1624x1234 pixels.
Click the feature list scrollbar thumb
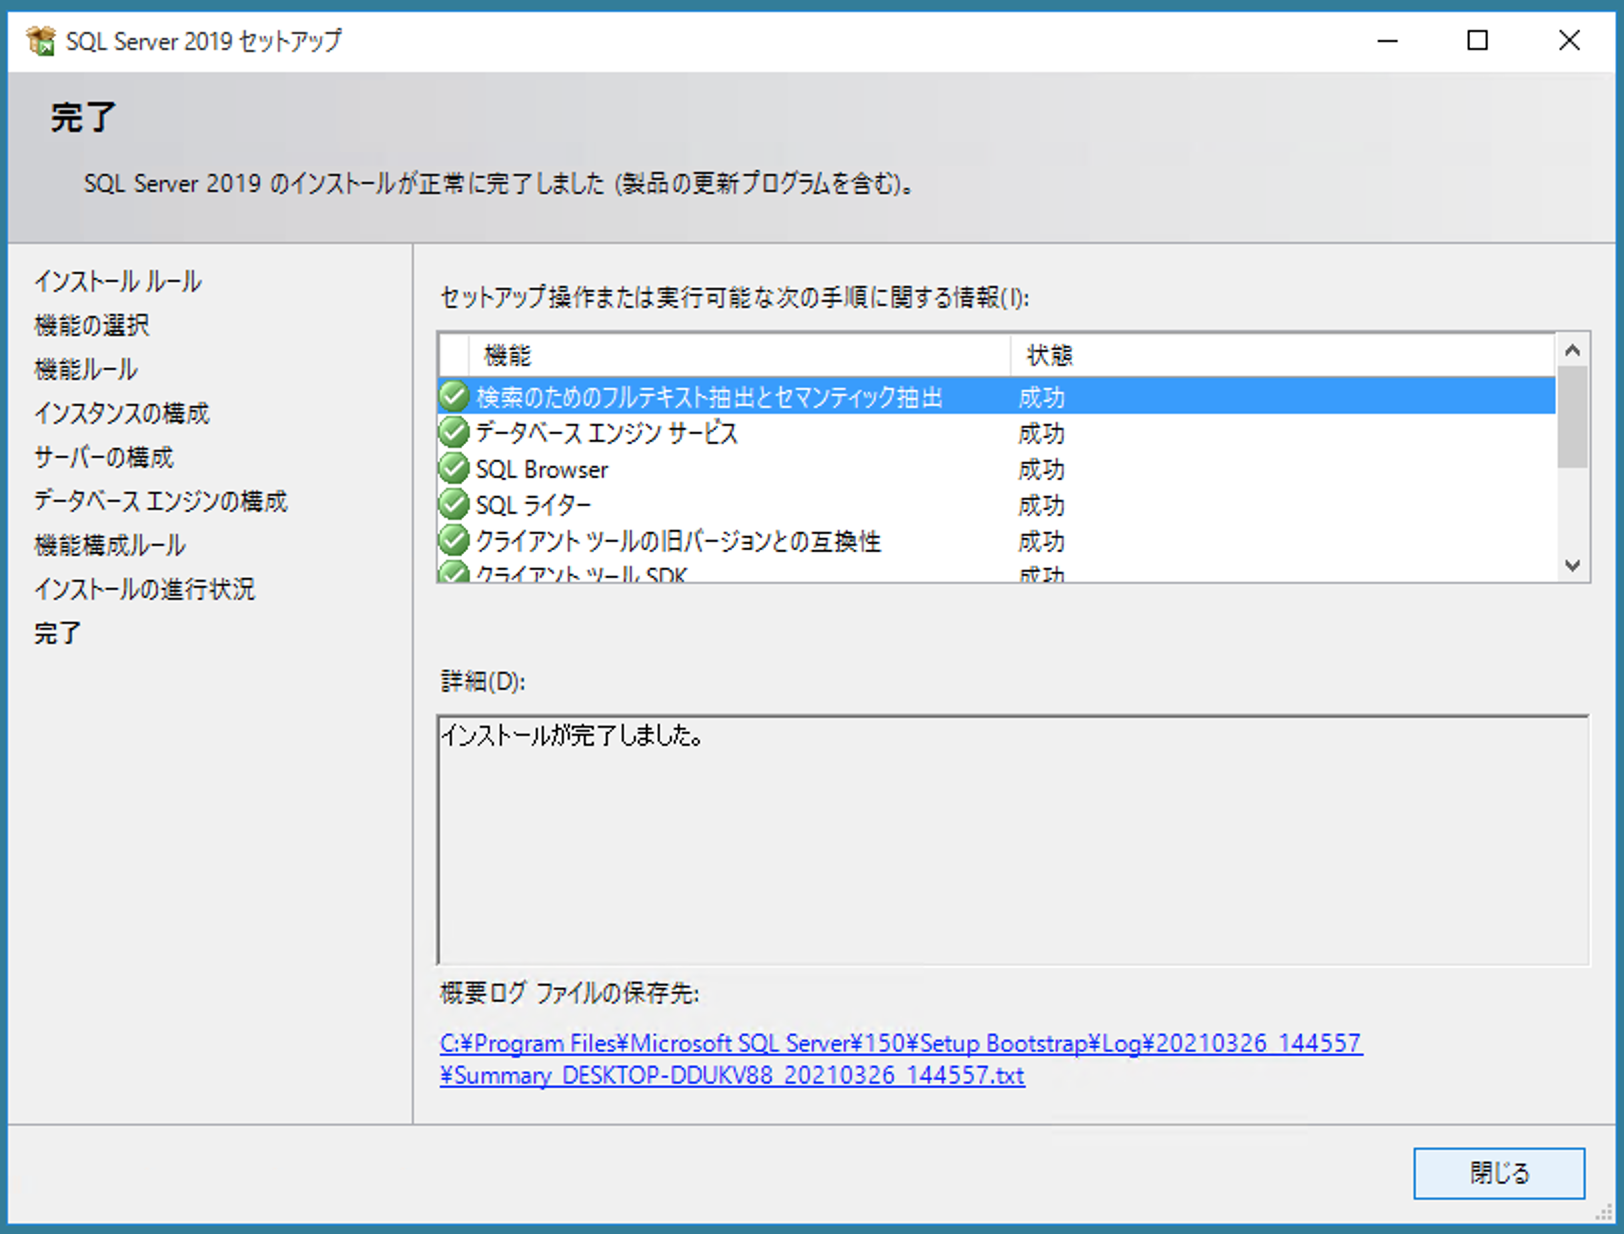click(x=1572, y=417)
